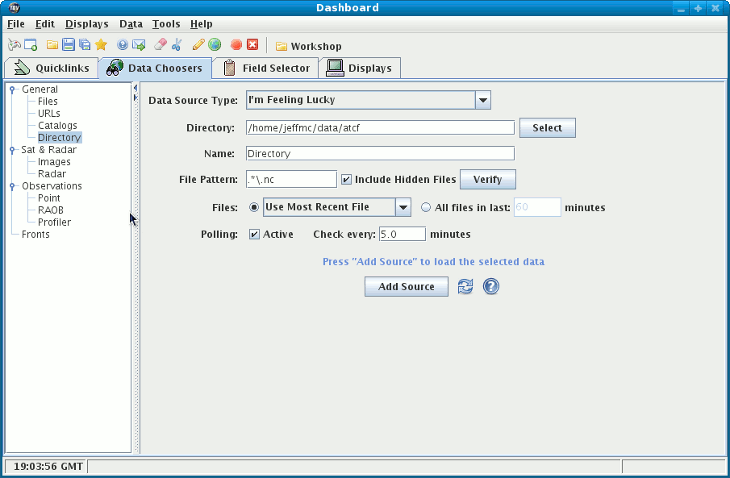Viewport: 730px width, 478px height.
Task: Click the eraser icon in the toolbar
Action: pos(160,45)
